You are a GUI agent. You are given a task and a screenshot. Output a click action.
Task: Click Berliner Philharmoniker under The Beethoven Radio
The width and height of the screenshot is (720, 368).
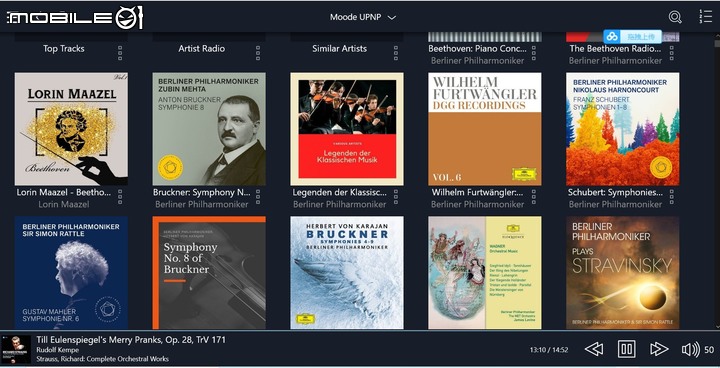click(615, 61)
